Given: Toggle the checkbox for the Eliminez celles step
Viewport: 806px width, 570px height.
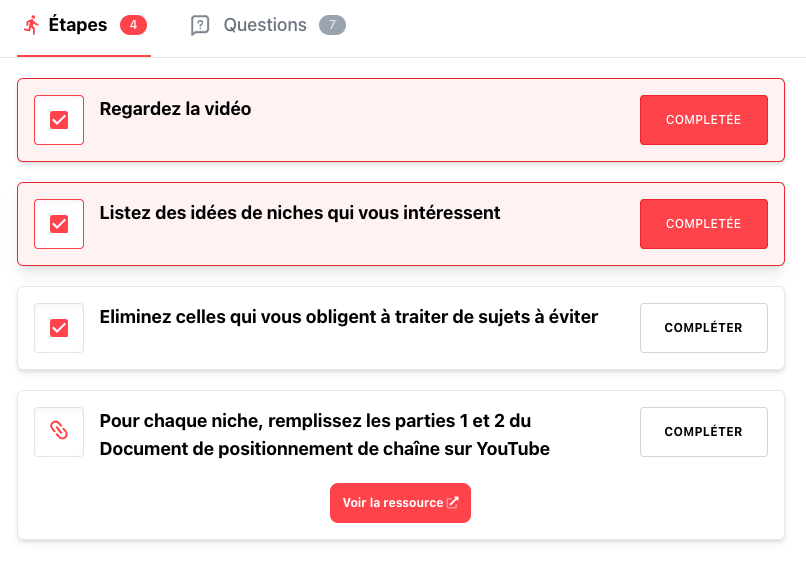Looking at the screenshot, I should coord(59,328).
